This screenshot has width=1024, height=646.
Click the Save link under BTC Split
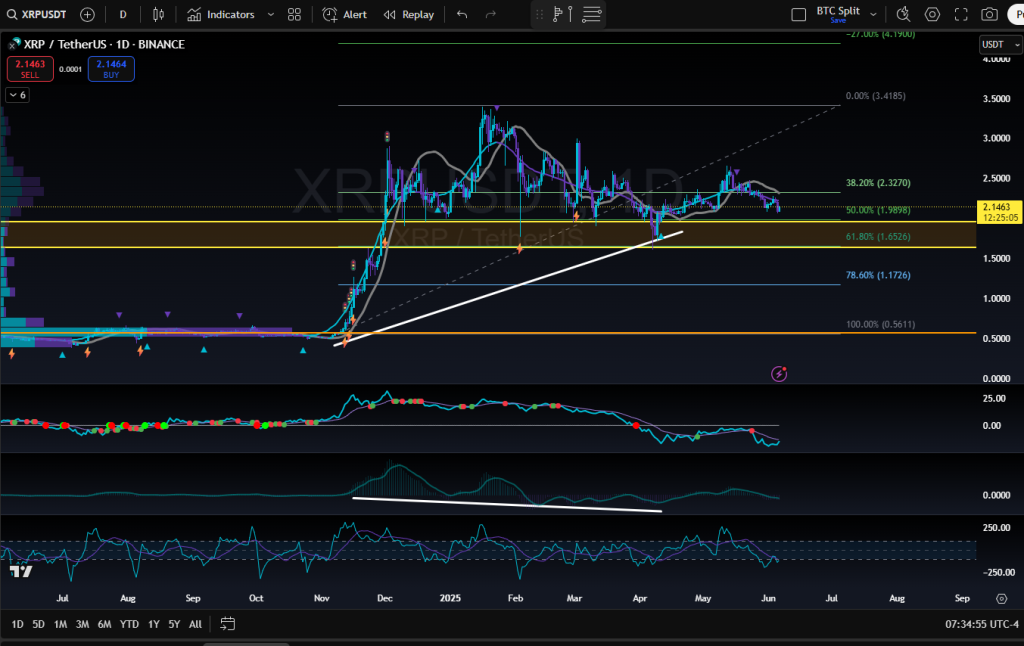click(x=838, y=21)
